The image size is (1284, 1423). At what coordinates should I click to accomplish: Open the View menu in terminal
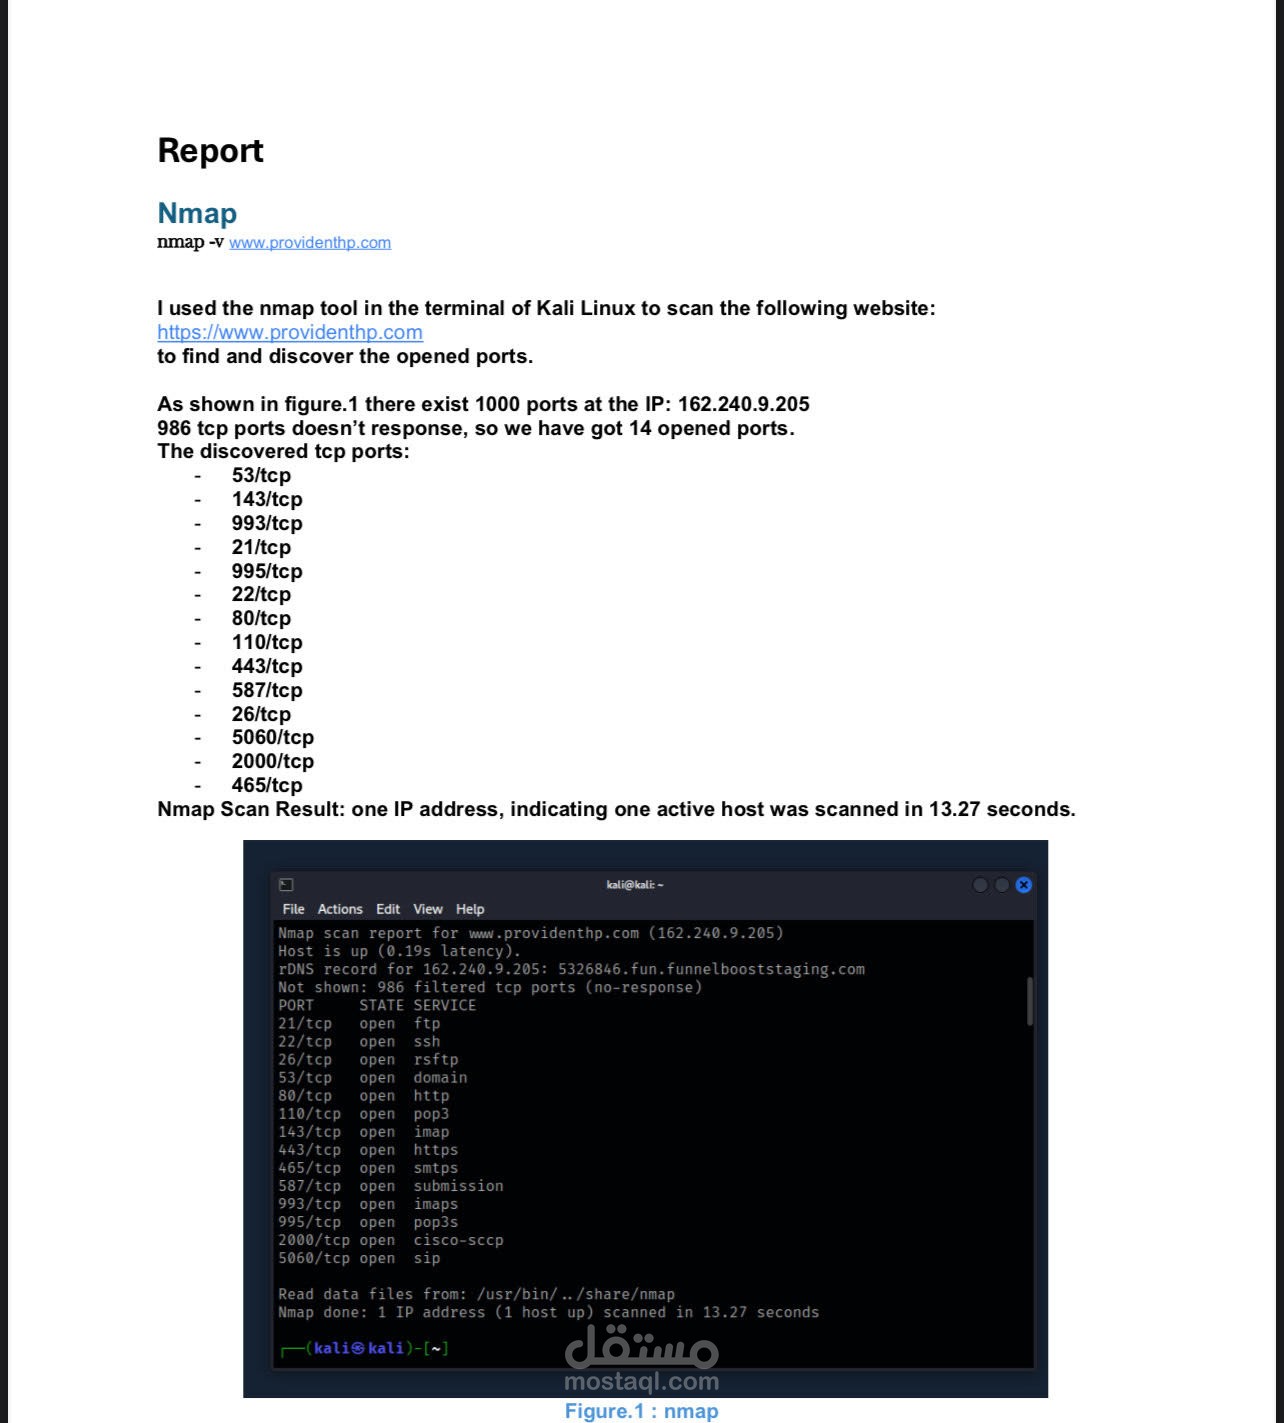click(428, 909)
